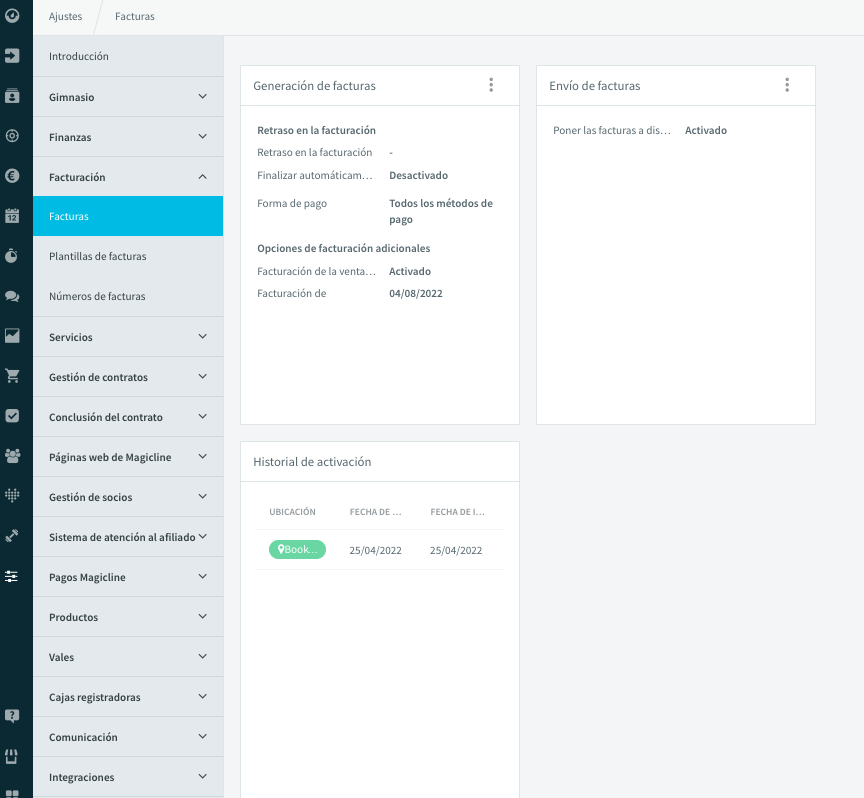Click the shopping cart icon in sidebar
The height and width of the screenshot is (798, 864).
[12, 376]
